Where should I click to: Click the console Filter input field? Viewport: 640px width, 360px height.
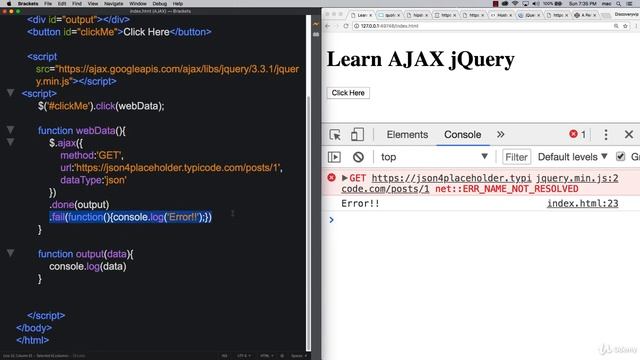point(516,157)
